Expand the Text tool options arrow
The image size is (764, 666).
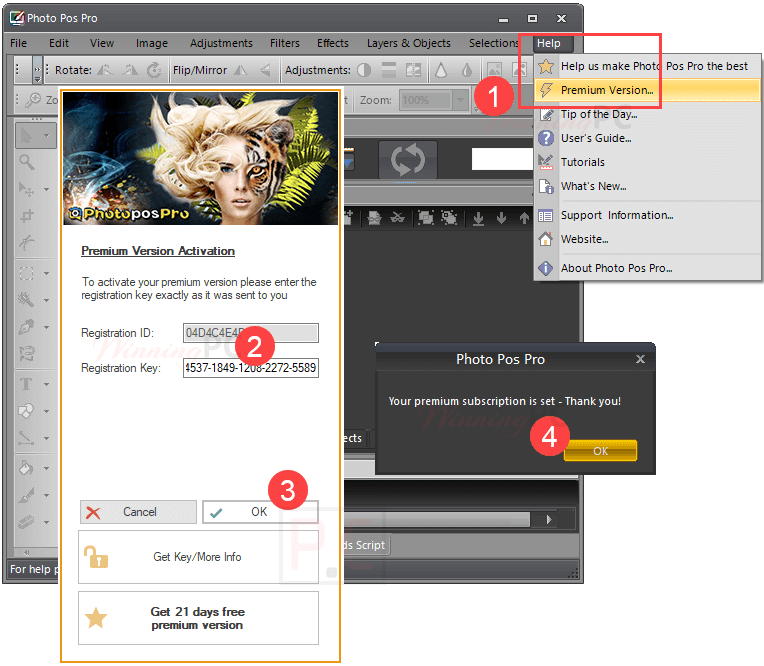click(47, 384)
